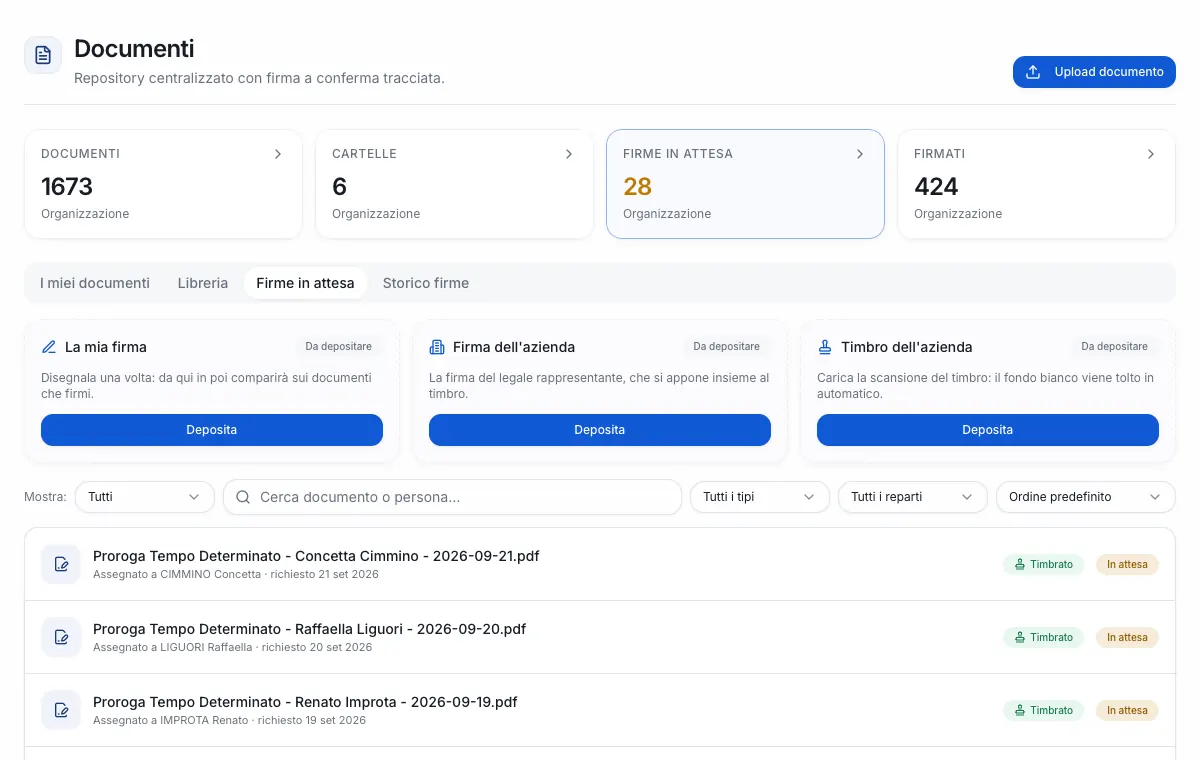Click Deposita under Timbro dell'azienda
This screenshot has width=1200, height=760.
coord(988,430)
